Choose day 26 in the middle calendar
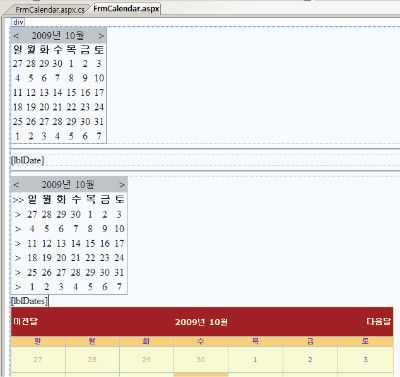This screenshot has height=377, width=400. click(x=47, y=272)
